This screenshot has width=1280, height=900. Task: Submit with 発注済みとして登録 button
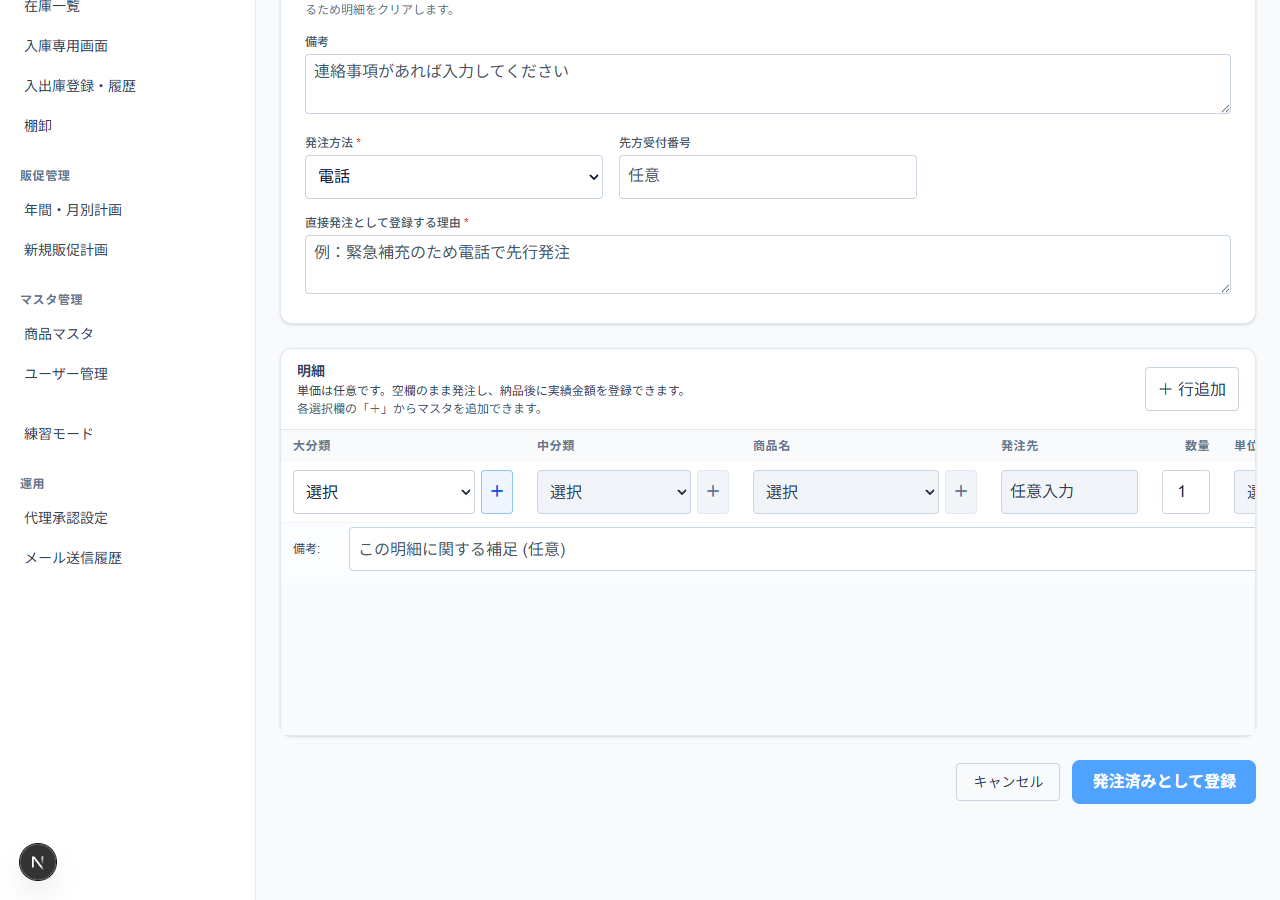point(1164,782)
